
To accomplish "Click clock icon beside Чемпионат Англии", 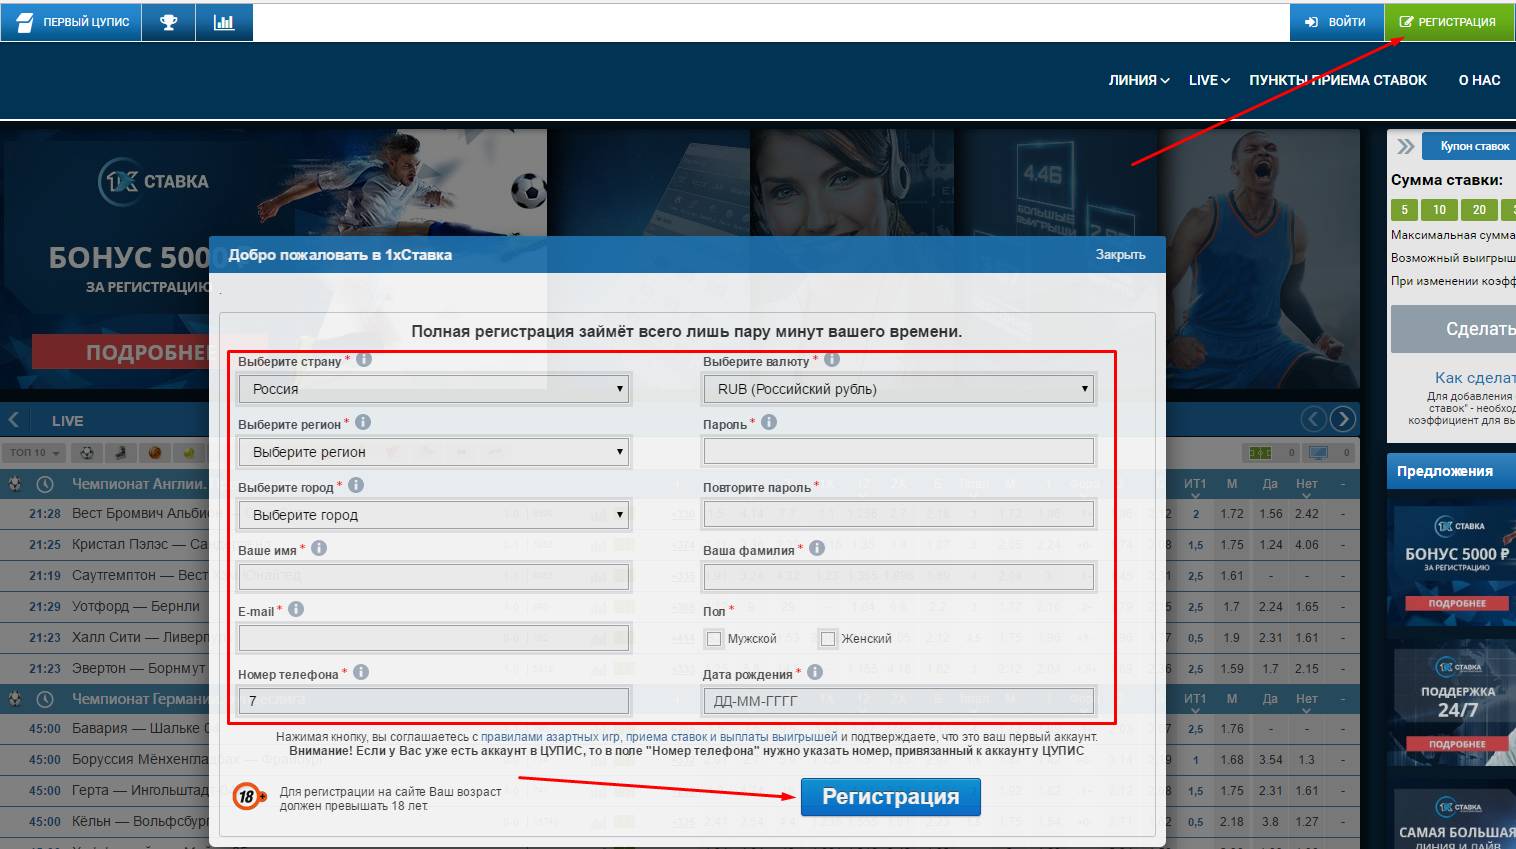I will (45, 484).
